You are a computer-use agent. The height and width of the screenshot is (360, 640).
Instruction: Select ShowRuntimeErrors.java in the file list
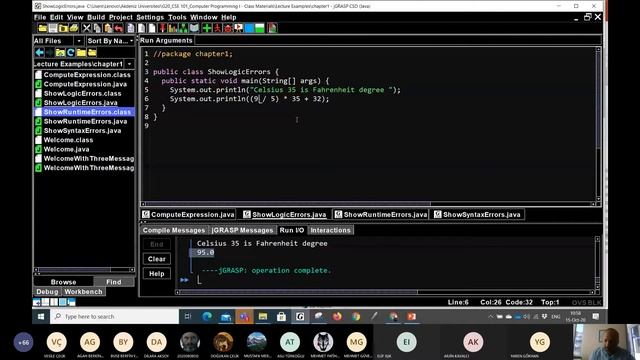[x=84, y=121]
